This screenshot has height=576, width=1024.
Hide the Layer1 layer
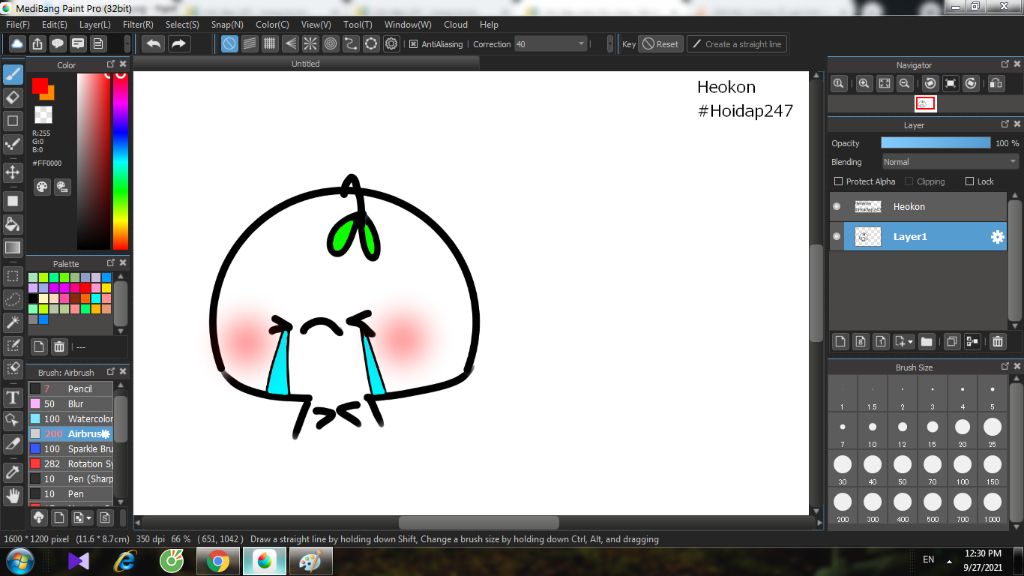837,236
